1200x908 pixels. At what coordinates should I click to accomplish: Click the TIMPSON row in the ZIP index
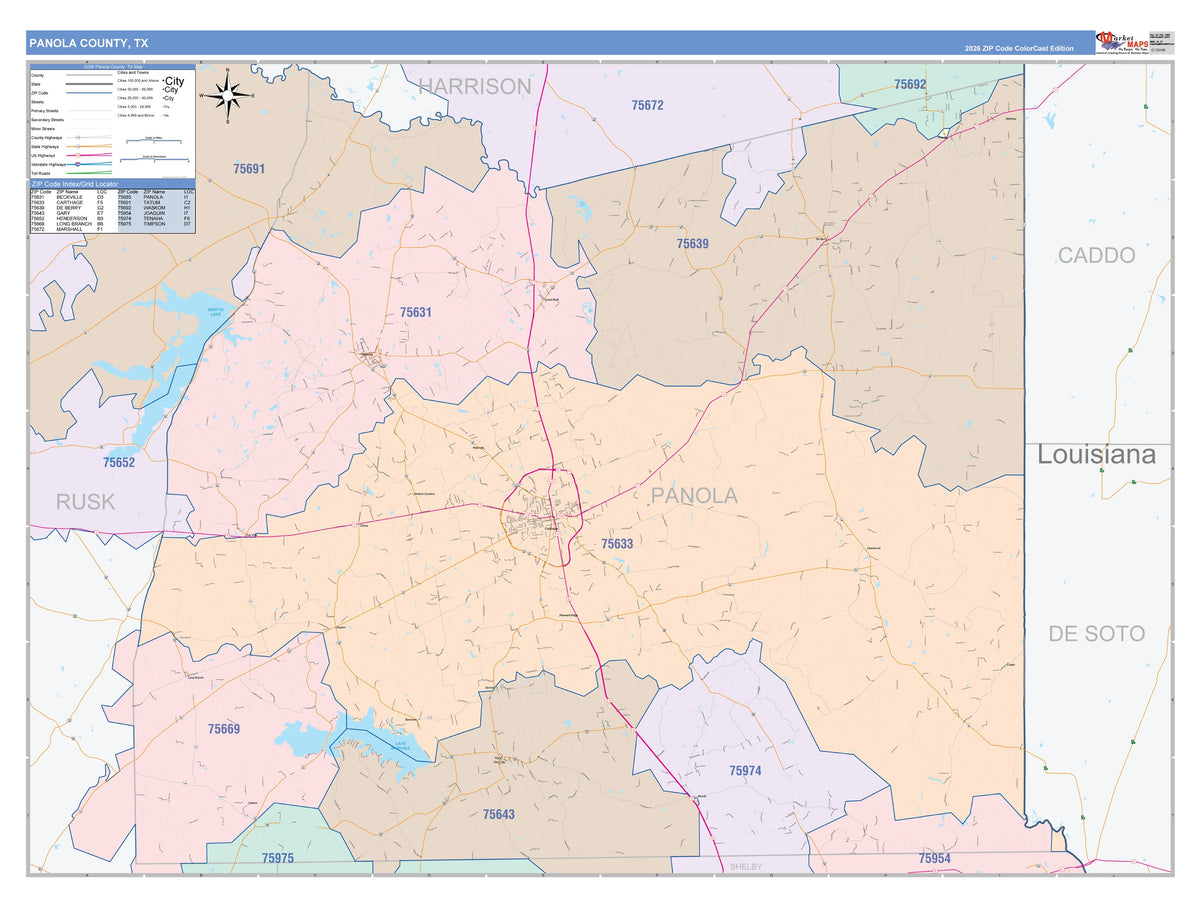(156, 224)
